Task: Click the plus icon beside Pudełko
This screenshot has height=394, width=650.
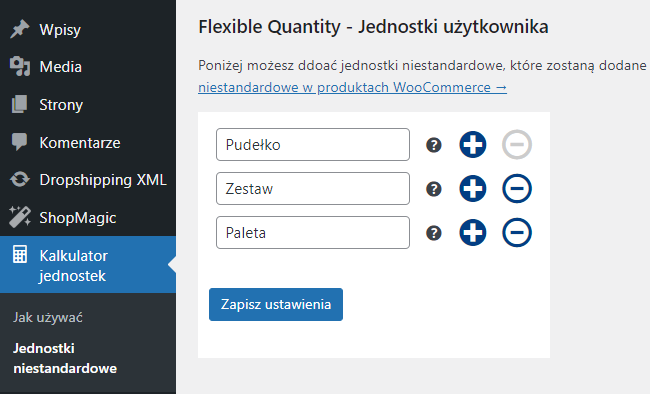Action: pyautogui.click(x=473, y=145)
